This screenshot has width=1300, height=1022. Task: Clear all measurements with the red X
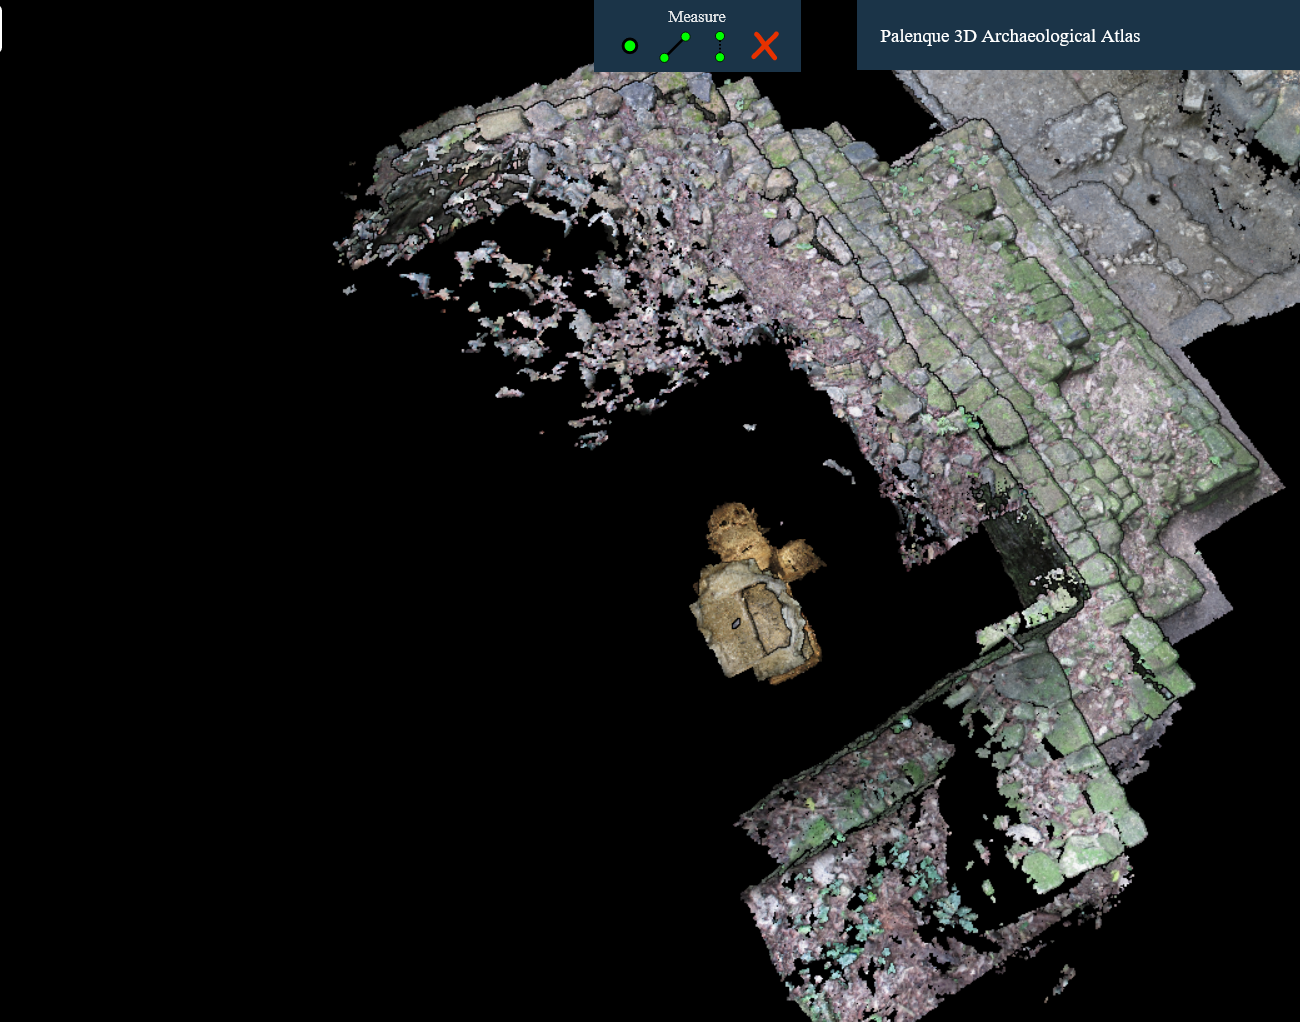click(x=764, y=45)
